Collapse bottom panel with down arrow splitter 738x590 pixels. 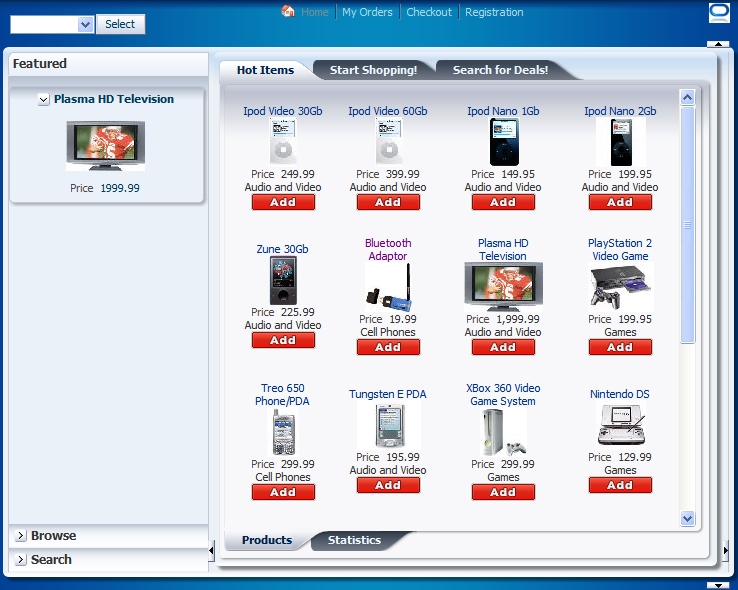click(x=718, y=586)
